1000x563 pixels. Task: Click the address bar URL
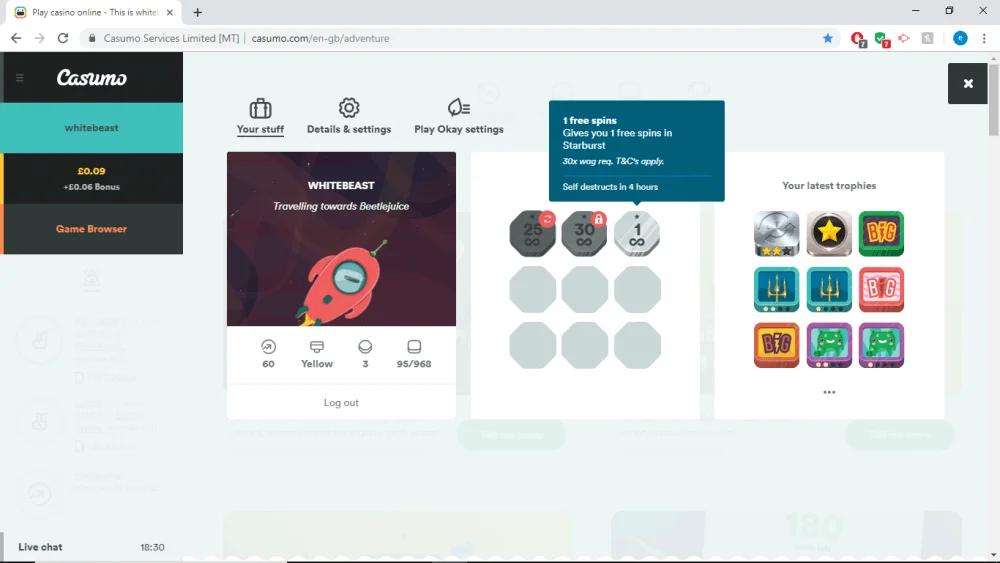[x=320, y=38]
